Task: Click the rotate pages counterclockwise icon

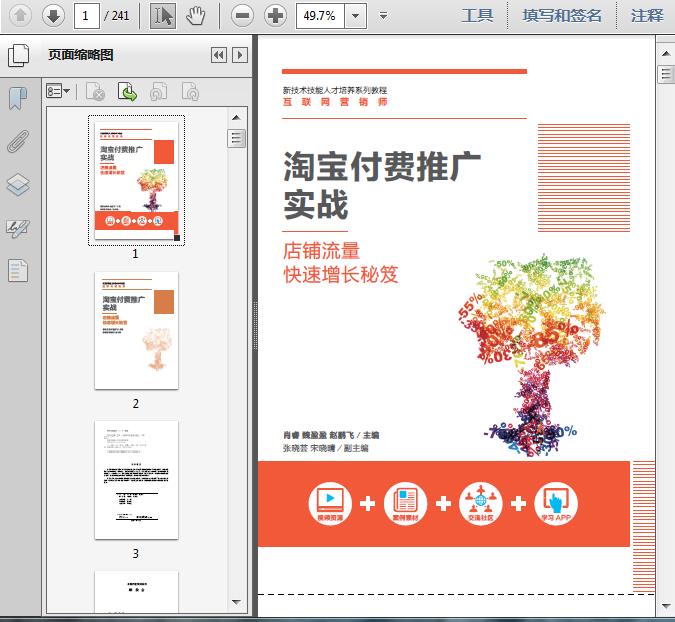Action: [x=158, y=91]
